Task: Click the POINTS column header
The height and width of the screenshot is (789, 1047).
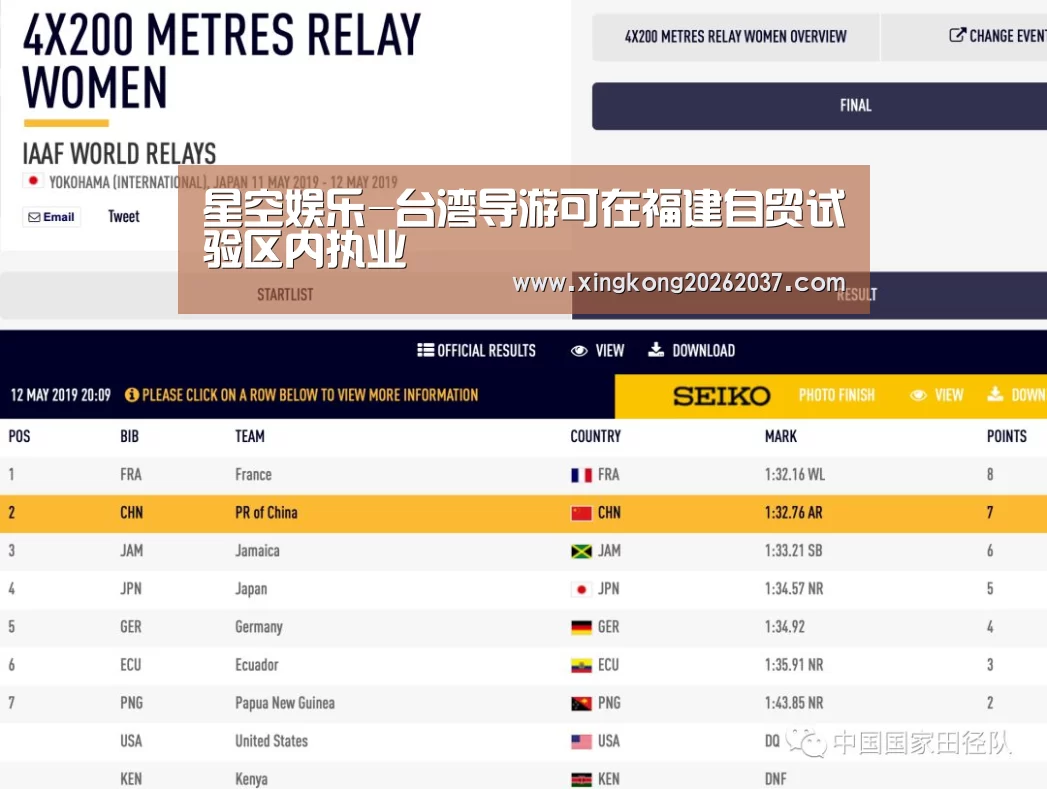Action: point(1007,437)
